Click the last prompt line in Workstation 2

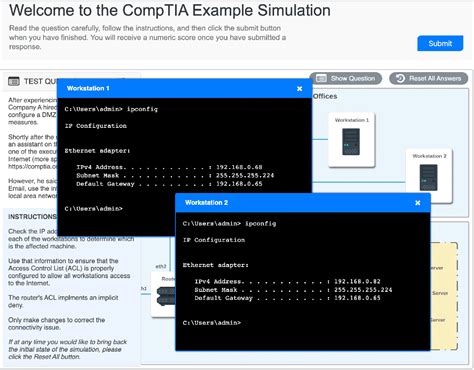[212, 323]
